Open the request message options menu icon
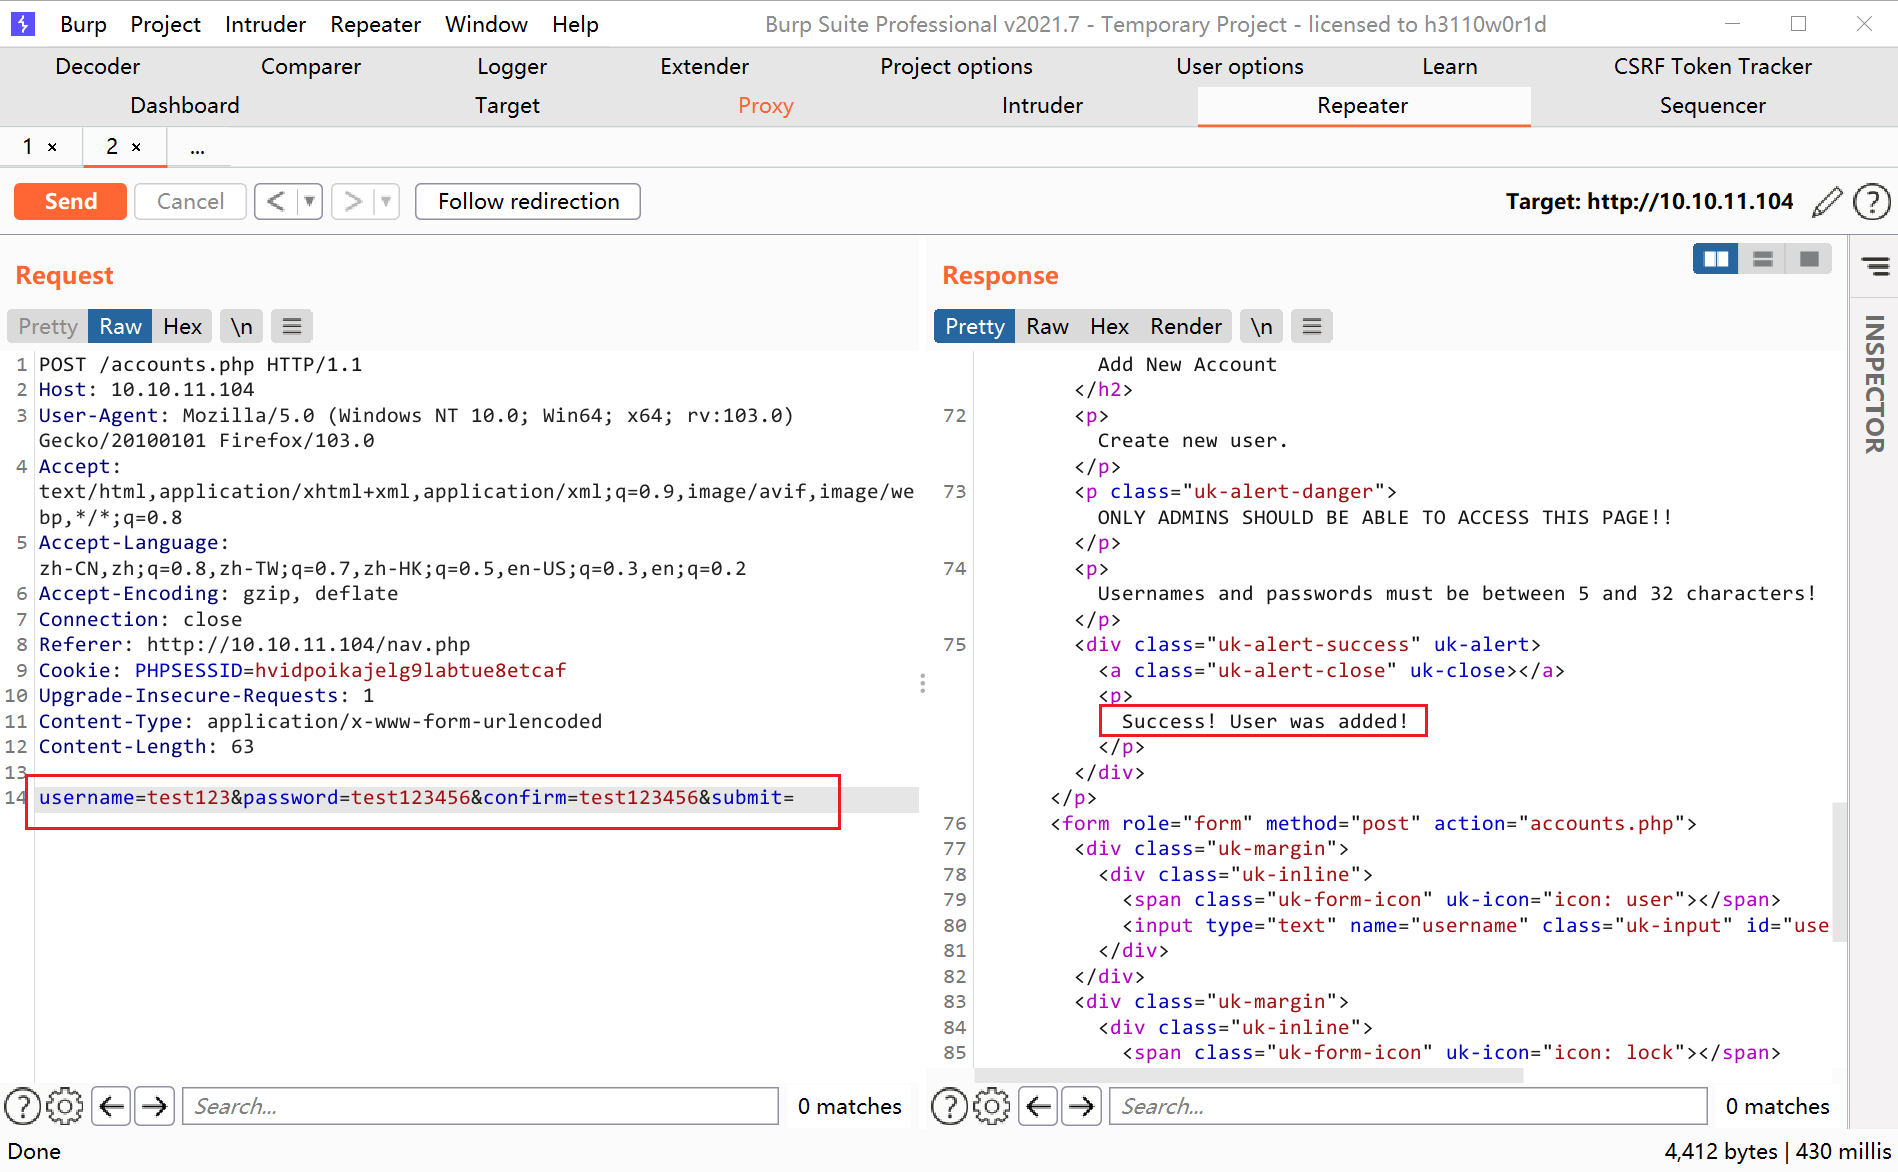This screenshot has width=1898, height=1172. click(292, 326)
